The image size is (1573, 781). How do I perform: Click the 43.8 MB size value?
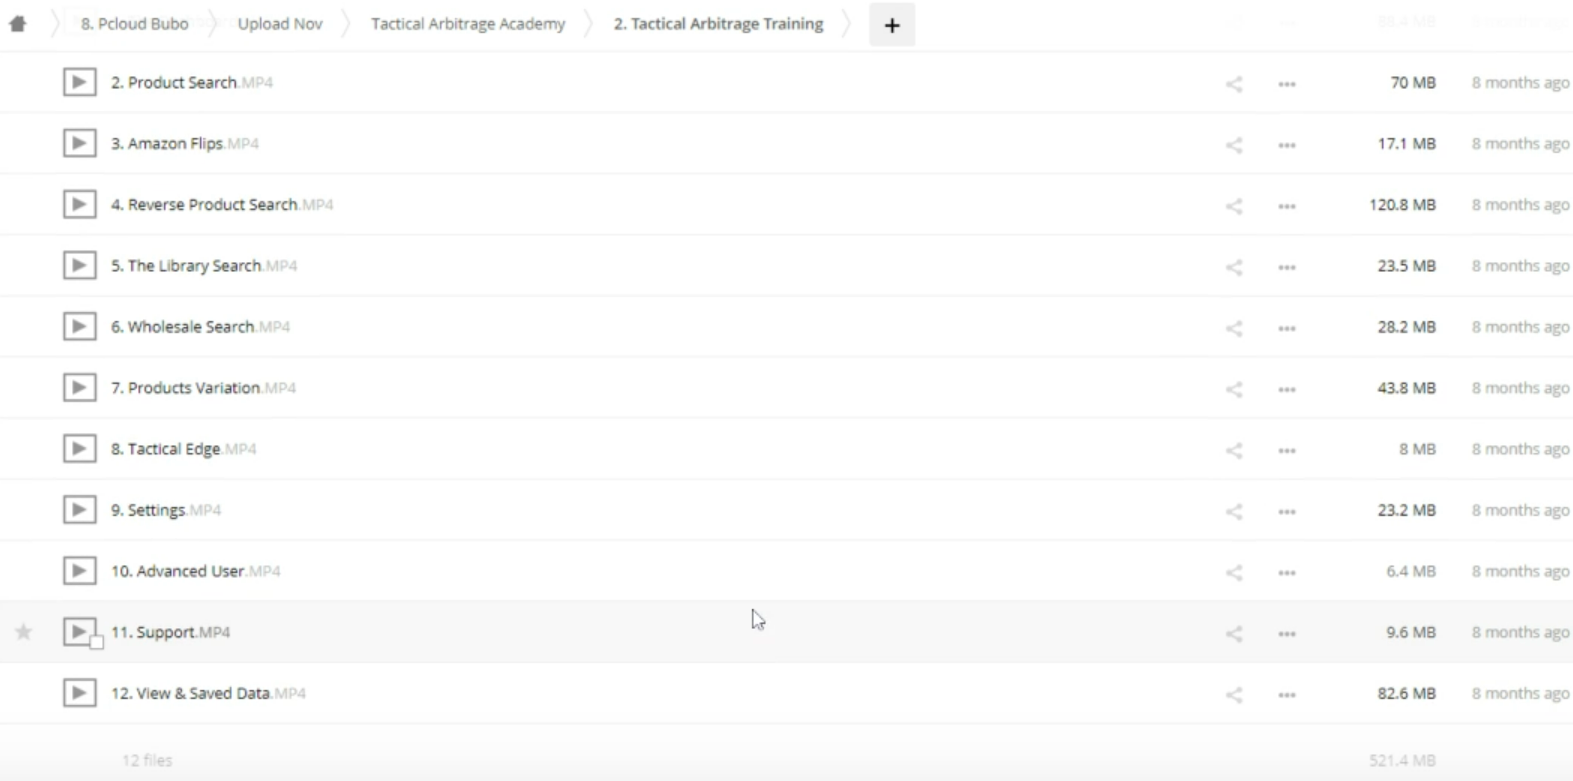1406,387
